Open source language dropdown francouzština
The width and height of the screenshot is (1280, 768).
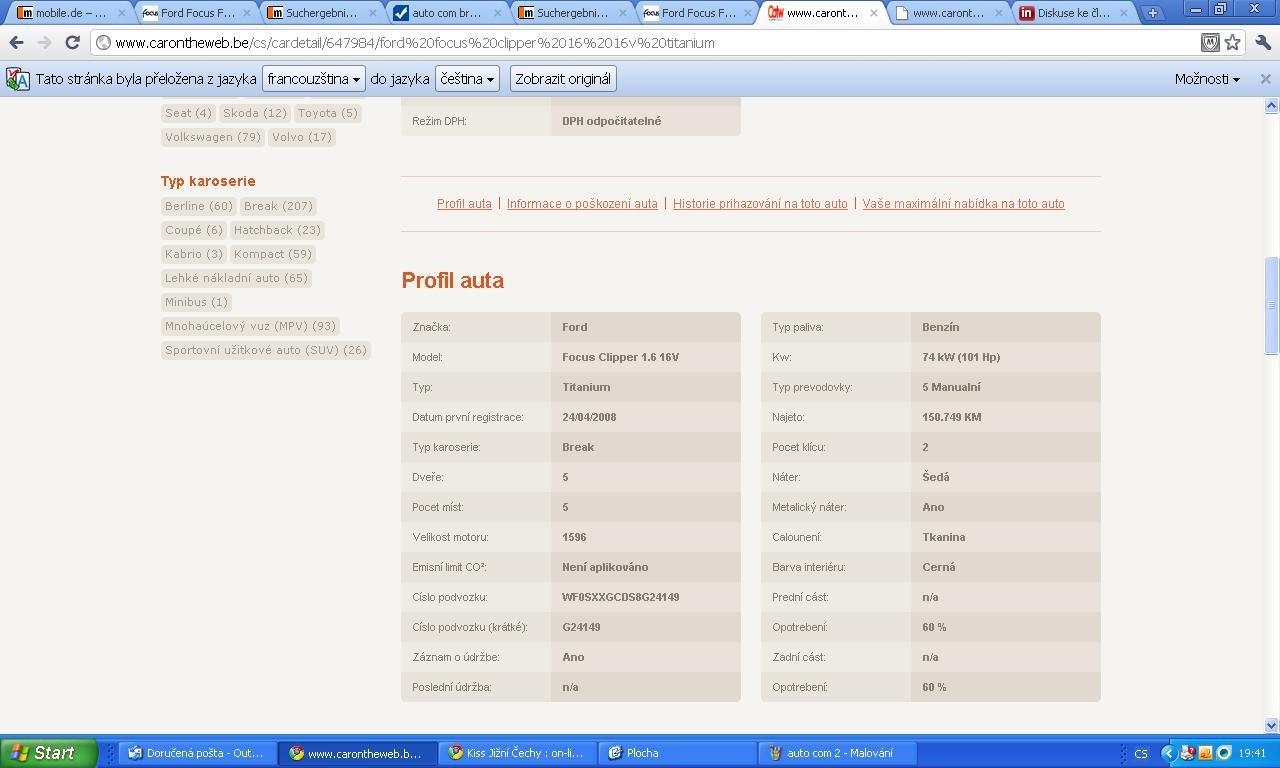click(x=314, y=79)
